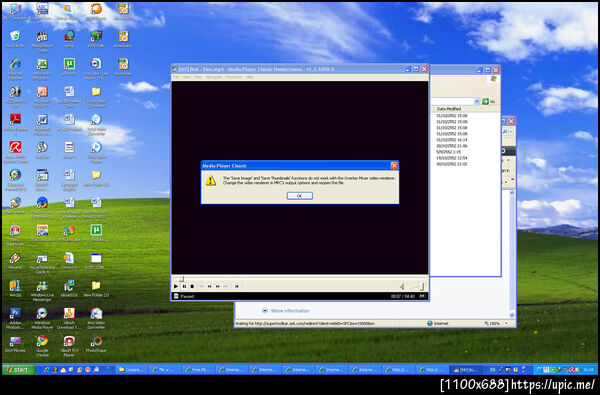Screen dimensions: 600x395
Task: Open the Favorites menu in Media Player Classic
Action: click(233, 77)
